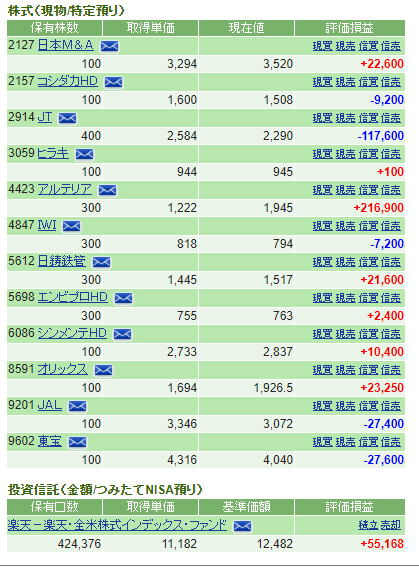This screenshot has width=419, height=567.
Task: Click the envelope icon beside 東宝
Action: tap(77, 442)
